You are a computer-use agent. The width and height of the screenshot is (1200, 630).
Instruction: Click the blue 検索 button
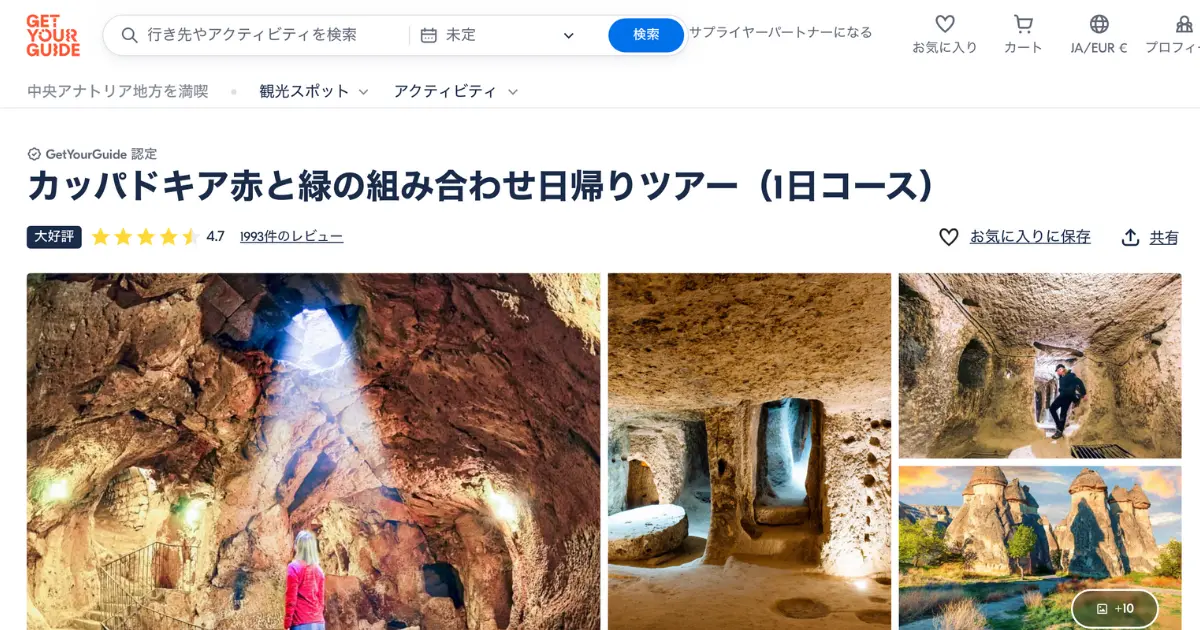click(646, 35)
